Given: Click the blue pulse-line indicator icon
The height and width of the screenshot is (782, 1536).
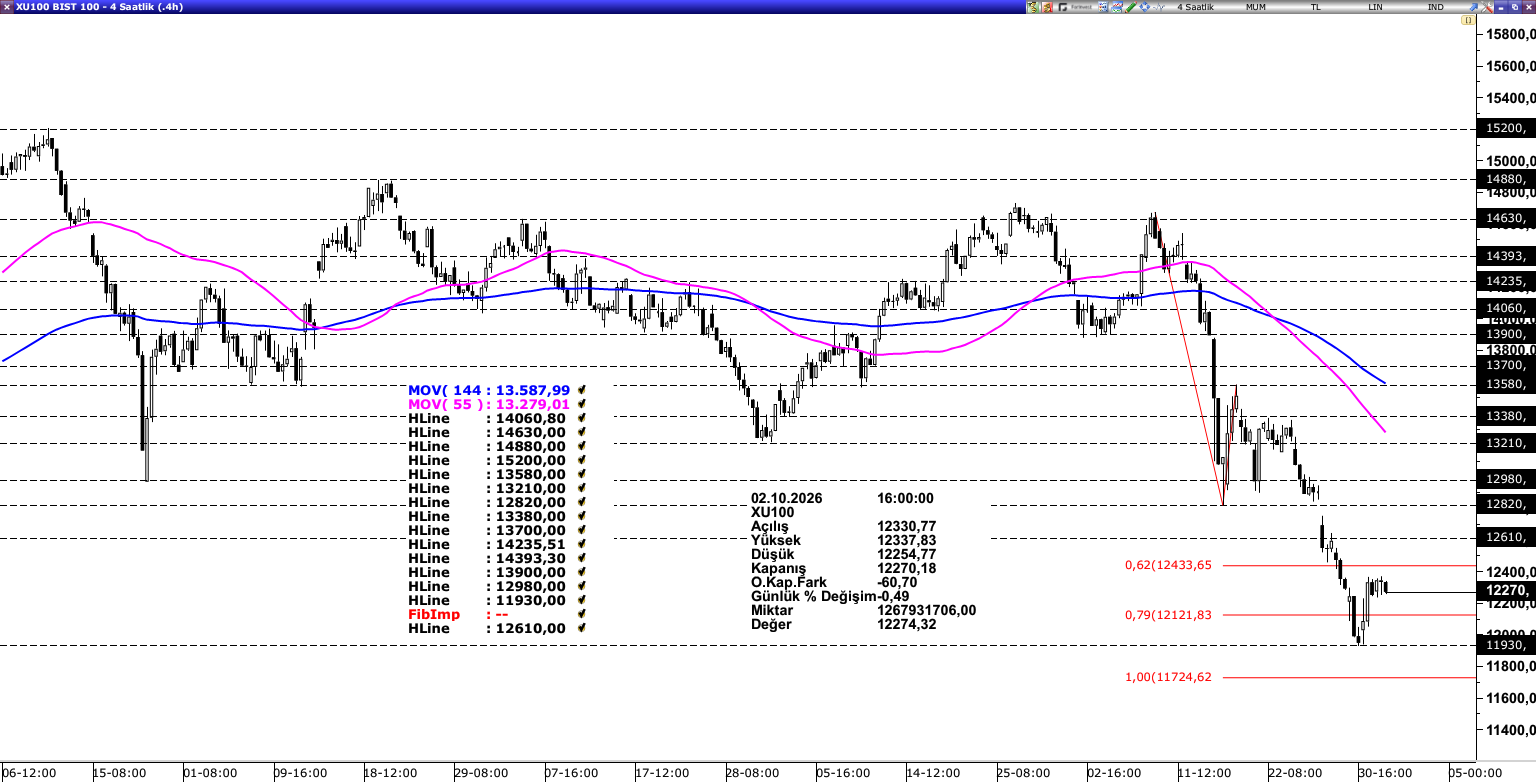Looking at the screenshot, I should (x=1159, y=7).
